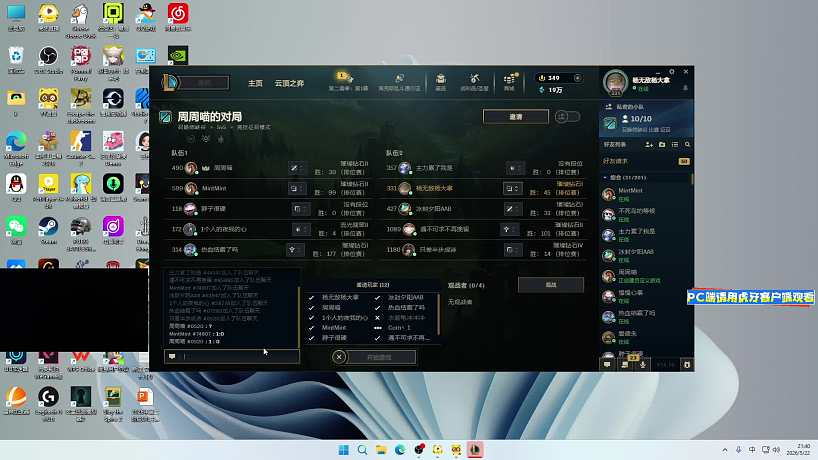Click the League client taskbar icon

click(x=475, y=450)
